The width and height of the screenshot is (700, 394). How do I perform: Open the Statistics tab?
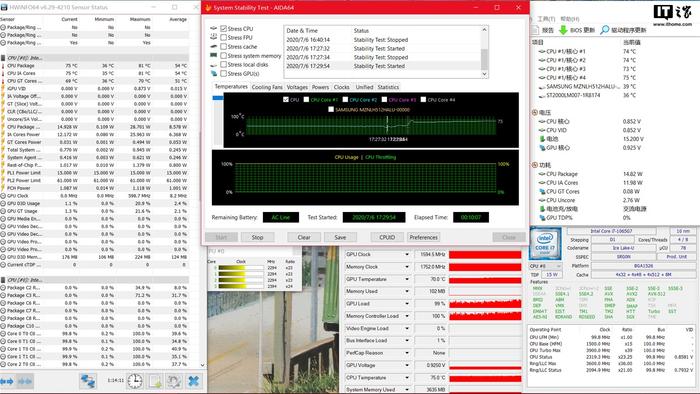pyautogui.click(x=388, y=87)
